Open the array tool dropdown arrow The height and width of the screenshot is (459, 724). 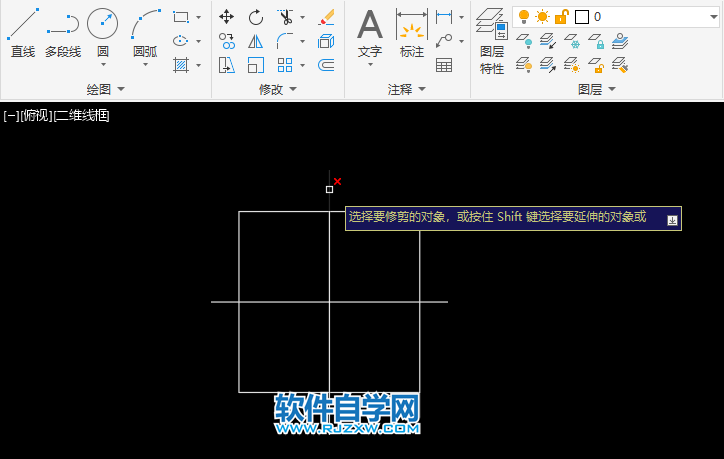(302, 66)
